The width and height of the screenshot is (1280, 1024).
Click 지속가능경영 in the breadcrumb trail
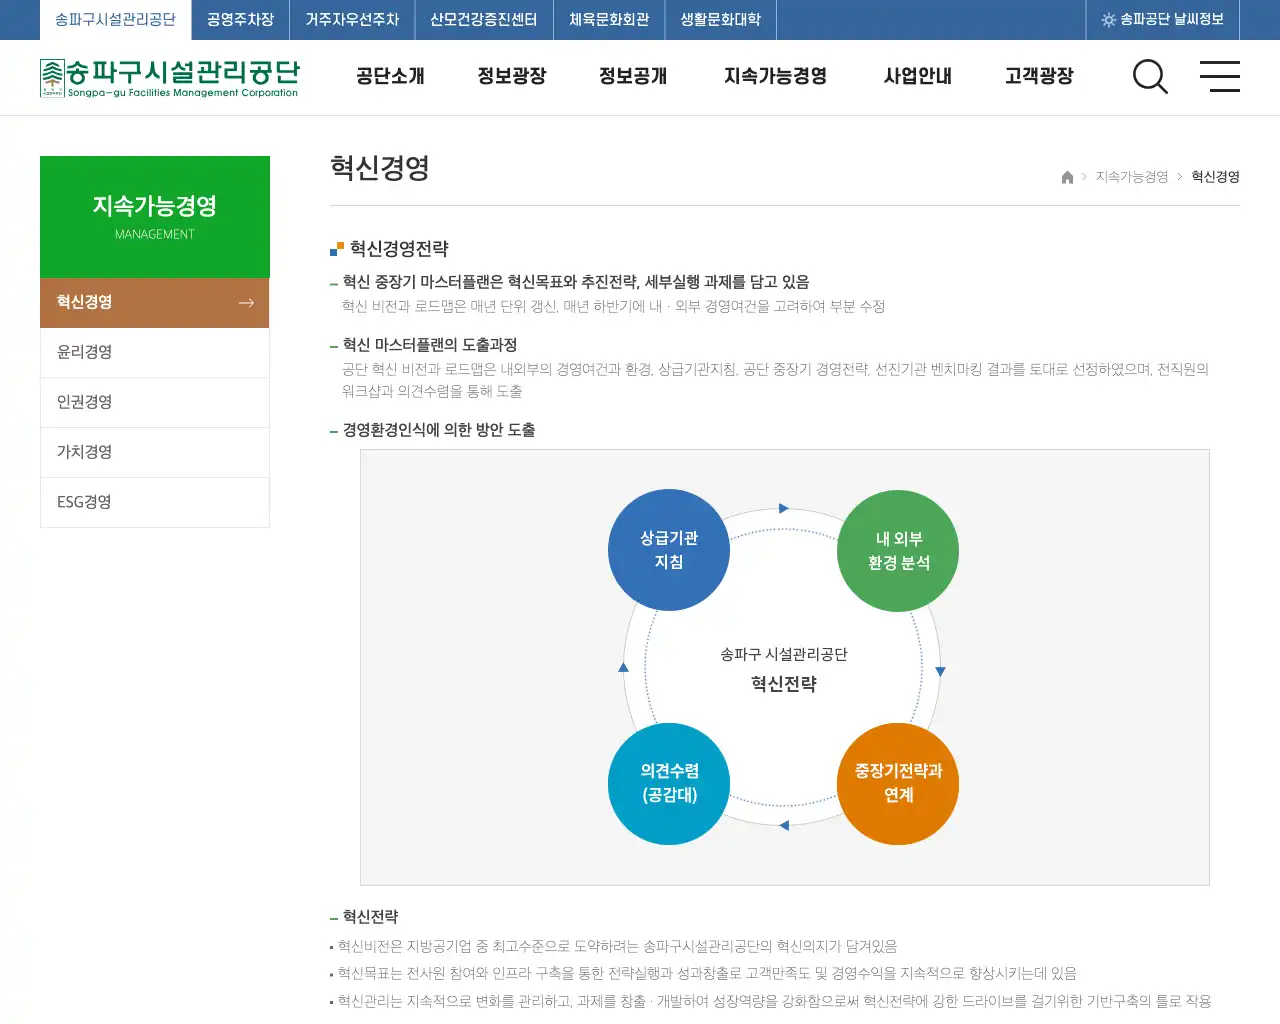(x=1131, y=177)
